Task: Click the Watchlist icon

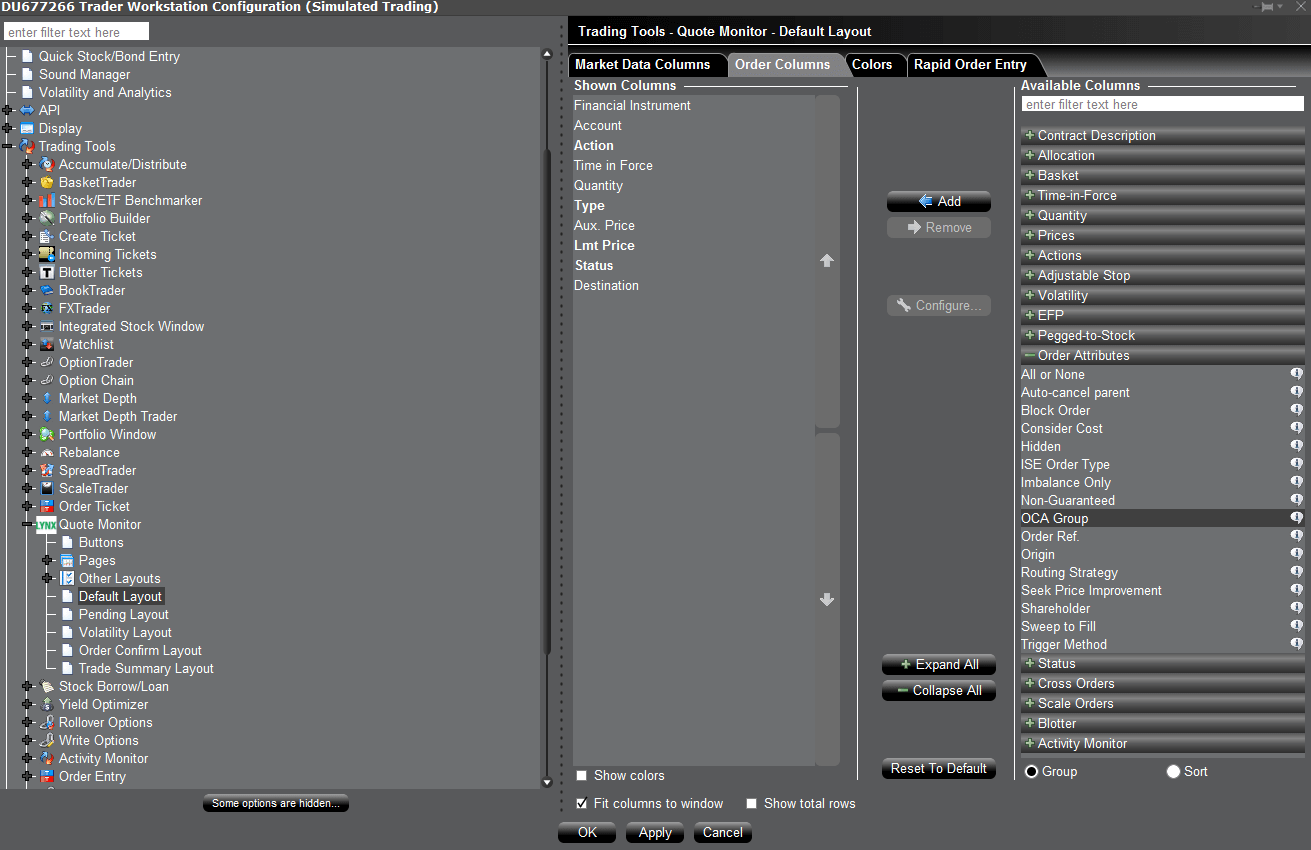Action: pyautogui.click(x=46, y=344)
